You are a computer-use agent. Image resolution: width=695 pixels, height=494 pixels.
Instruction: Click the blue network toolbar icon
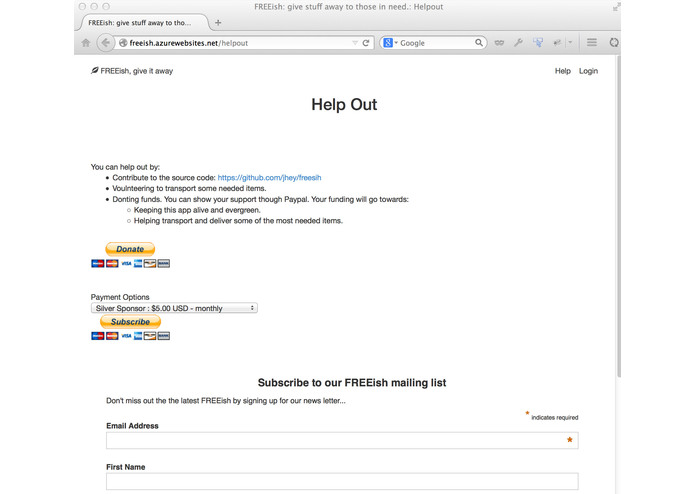538,43
